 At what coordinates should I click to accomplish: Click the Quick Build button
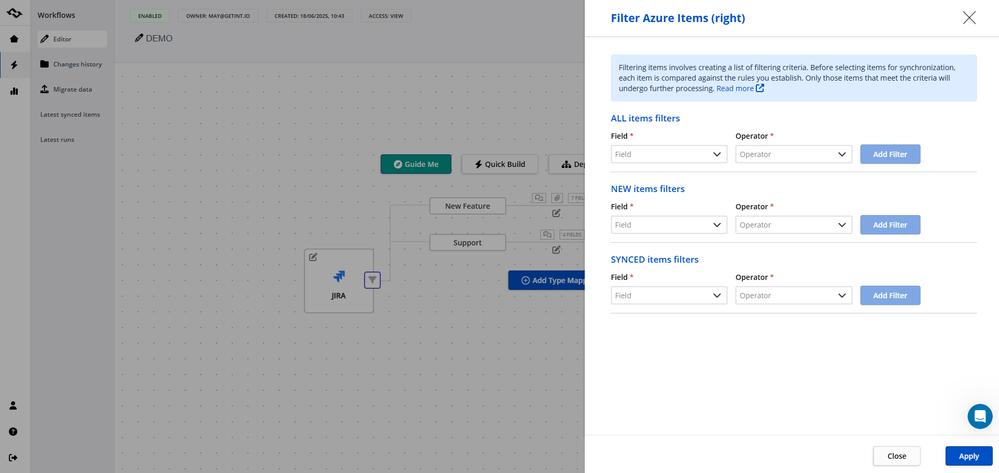coord(500,164)
